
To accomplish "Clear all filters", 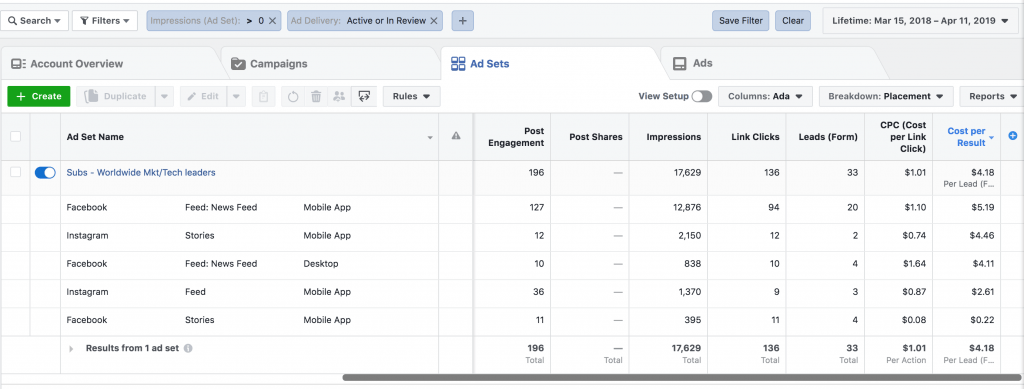I will pos(793,21).
